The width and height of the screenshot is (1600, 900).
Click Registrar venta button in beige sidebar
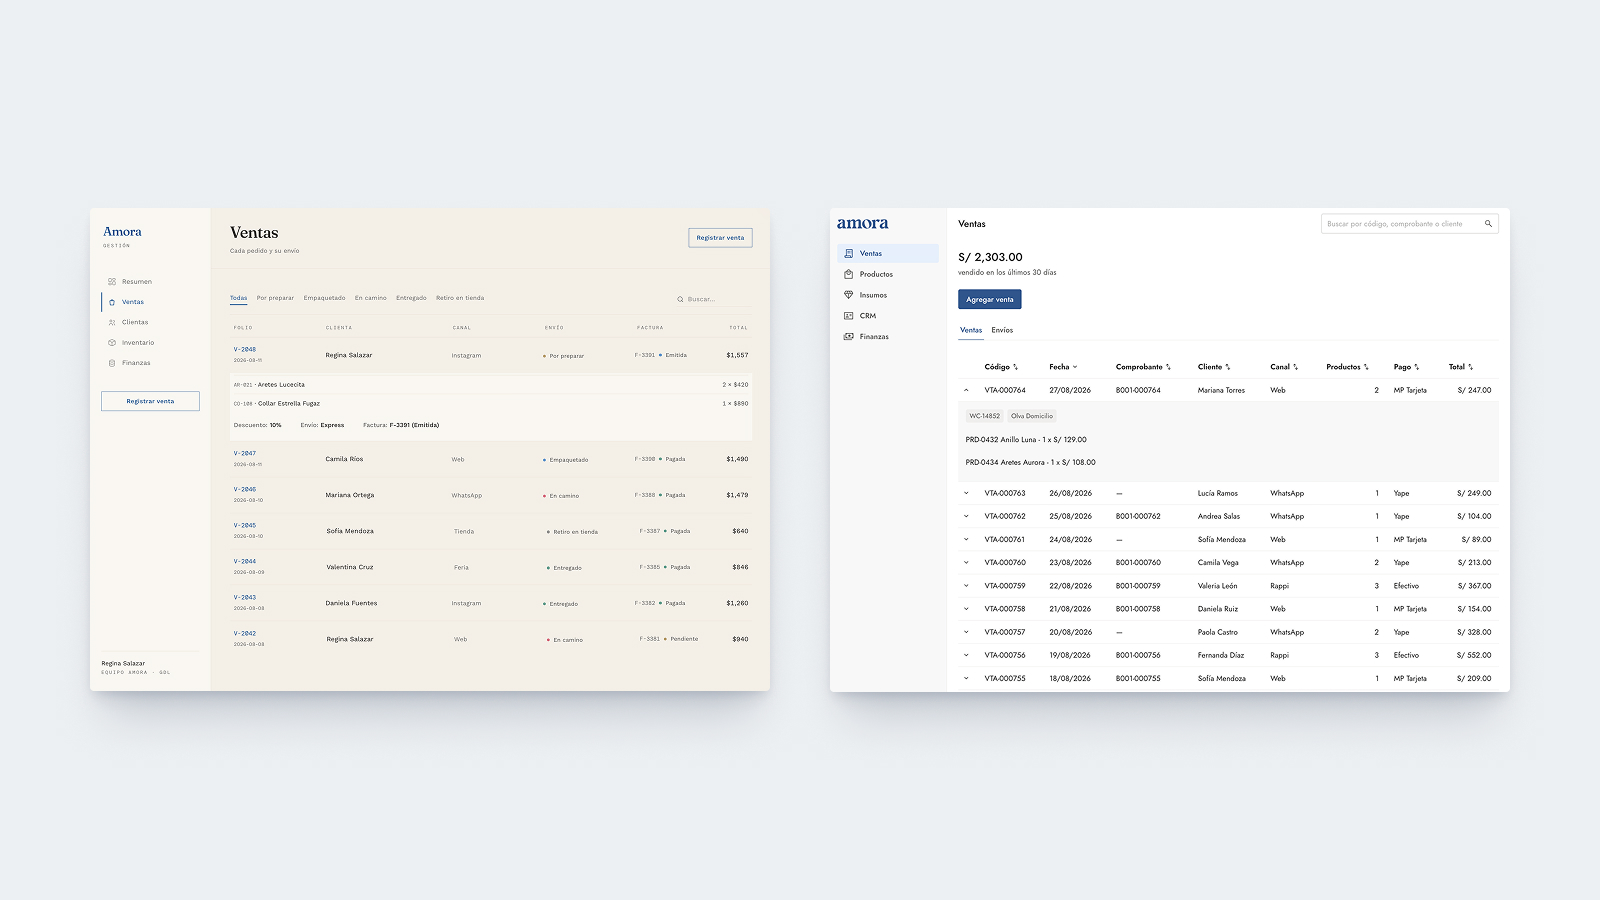(150, 401)
